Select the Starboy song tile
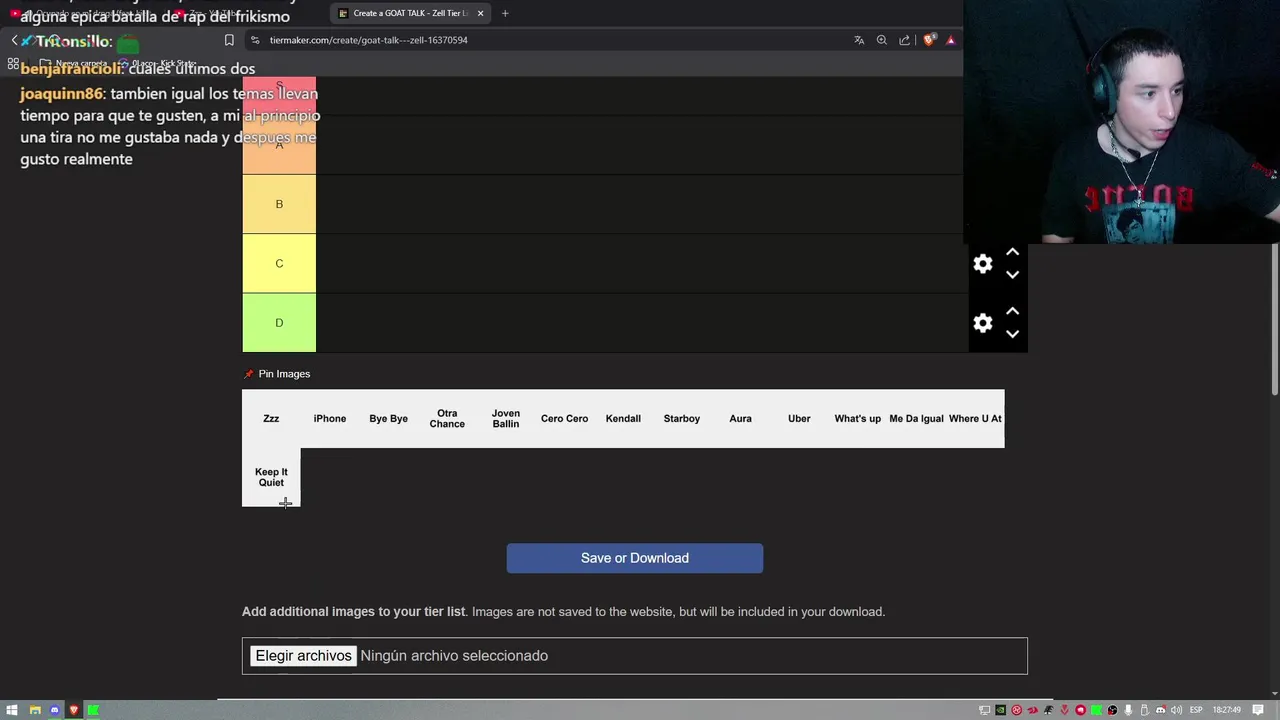 pos(682,418)
